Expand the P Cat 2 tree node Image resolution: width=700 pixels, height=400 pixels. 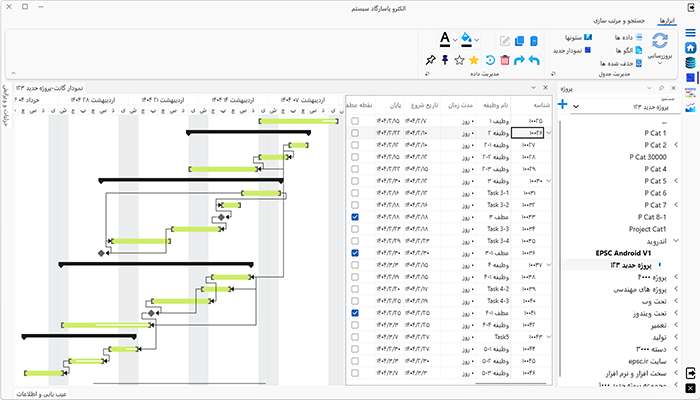pyautogui.click(x=676, y=145)
